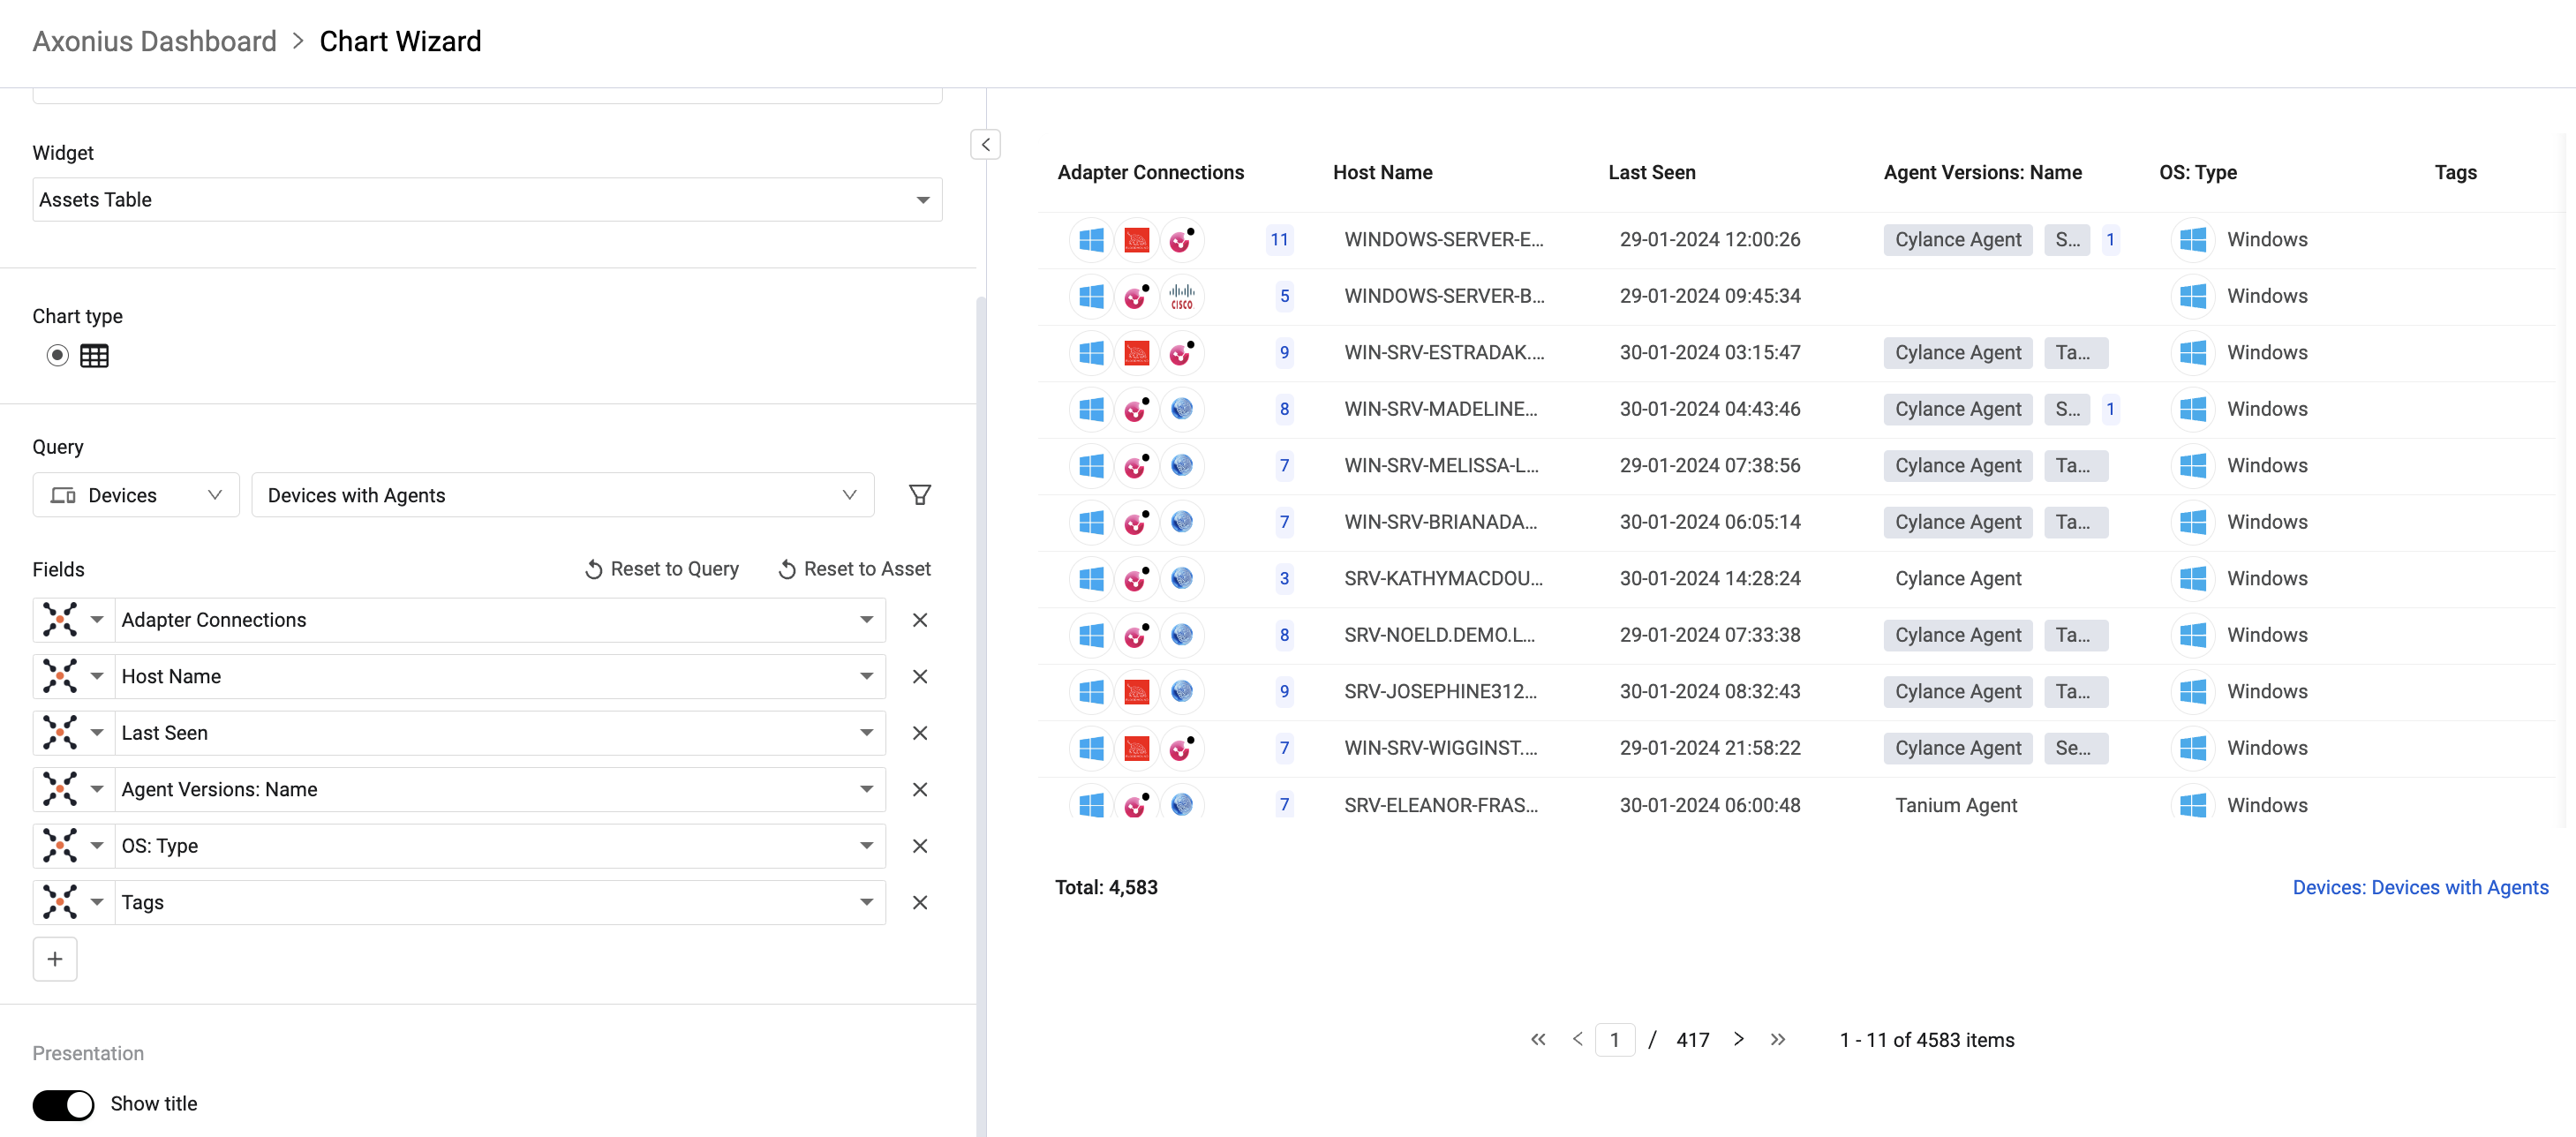Open the Devices with Agents query dropdown
This screenshot has height=1137, width=2576.
[x=562, y=495]
